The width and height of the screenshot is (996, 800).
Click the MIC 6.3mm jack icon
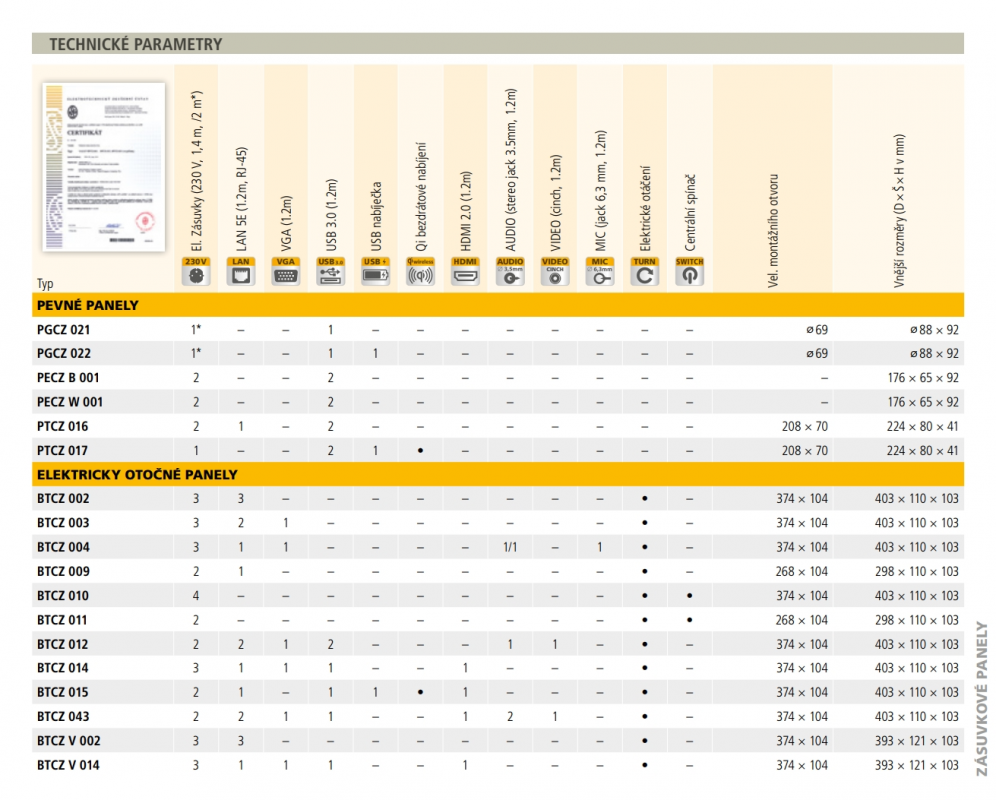(600, 271)
